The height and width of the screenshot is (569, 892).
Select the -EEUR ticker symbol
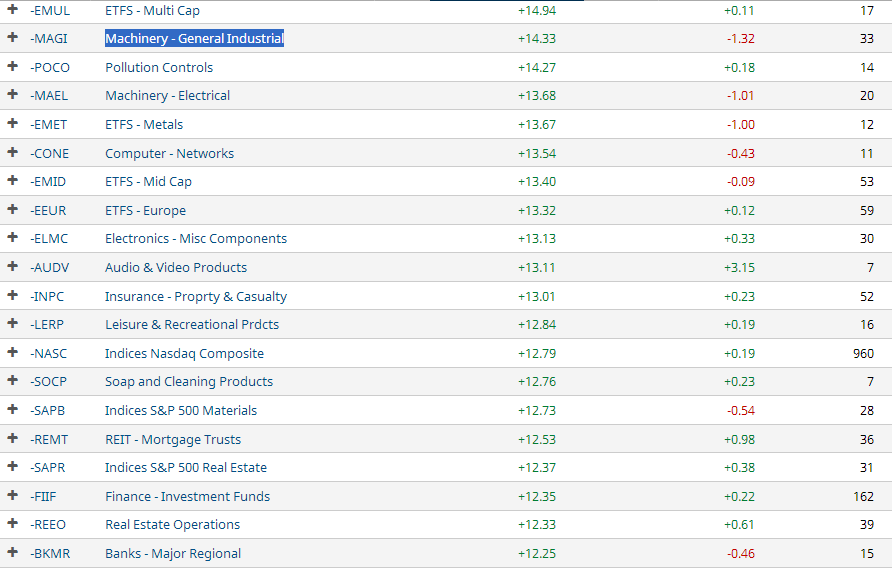pyautogui.click(x=48, y=211)
